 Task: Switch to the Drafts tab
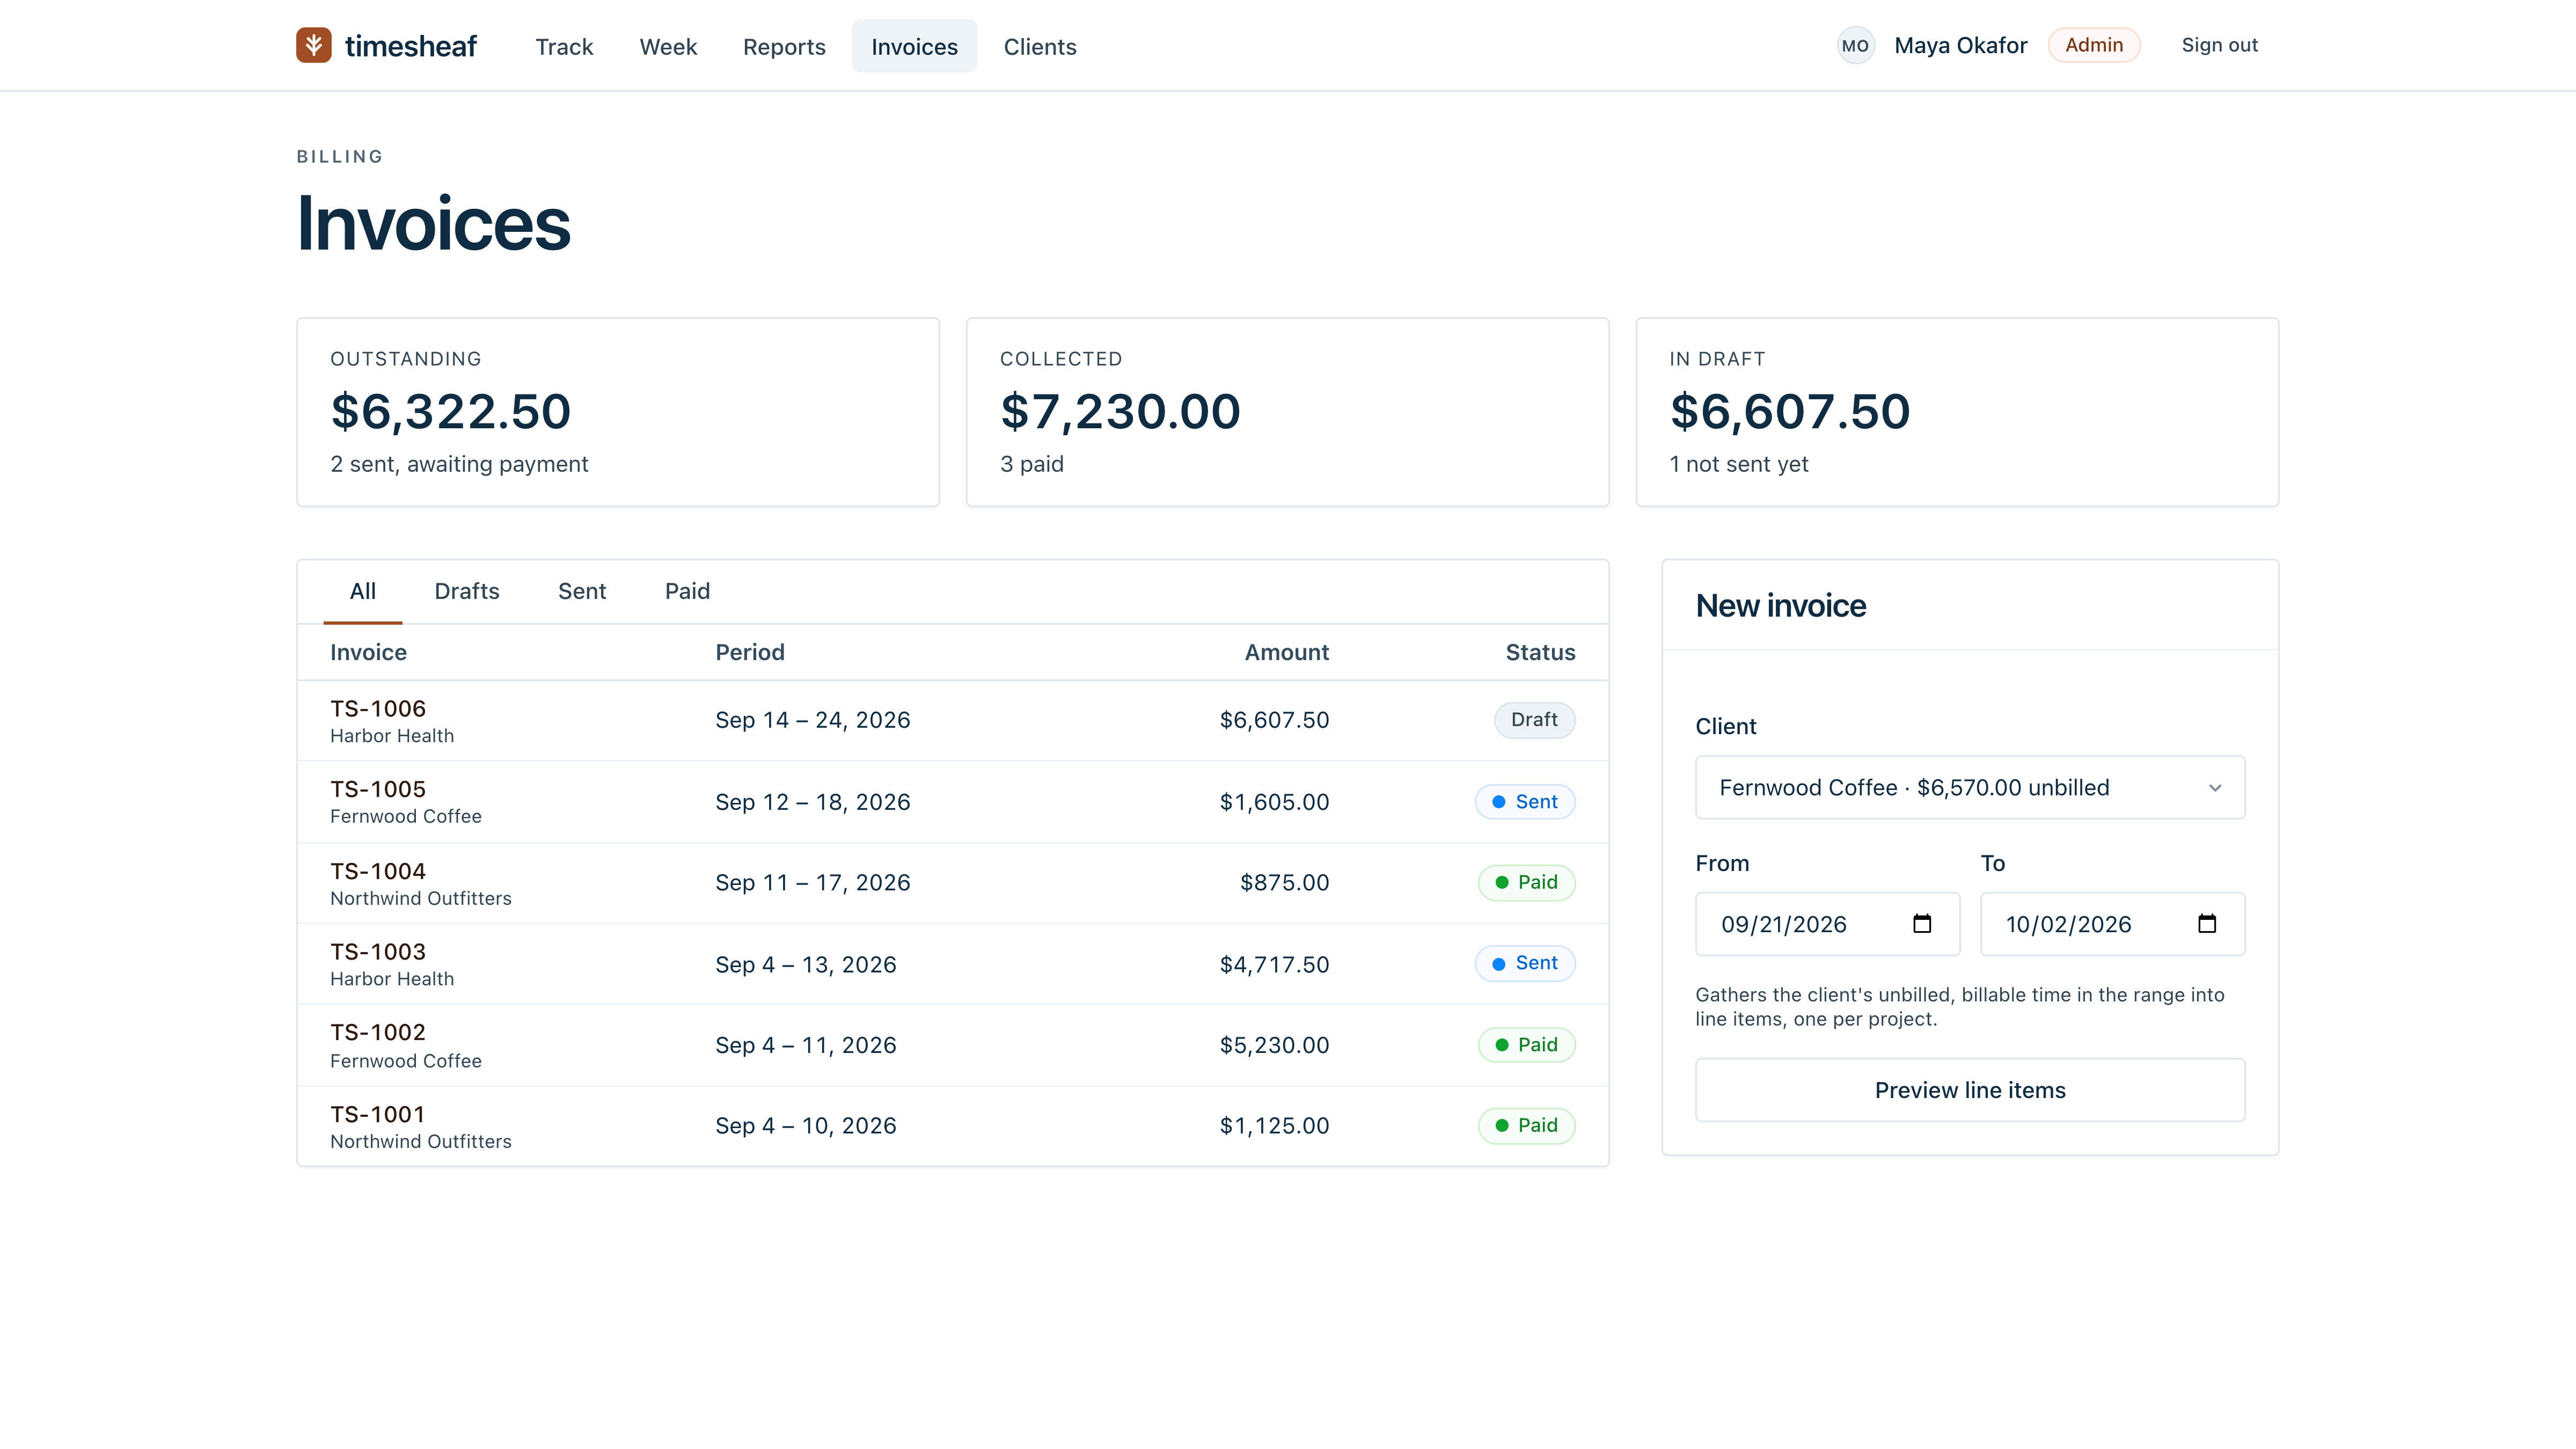pos(467,591)
